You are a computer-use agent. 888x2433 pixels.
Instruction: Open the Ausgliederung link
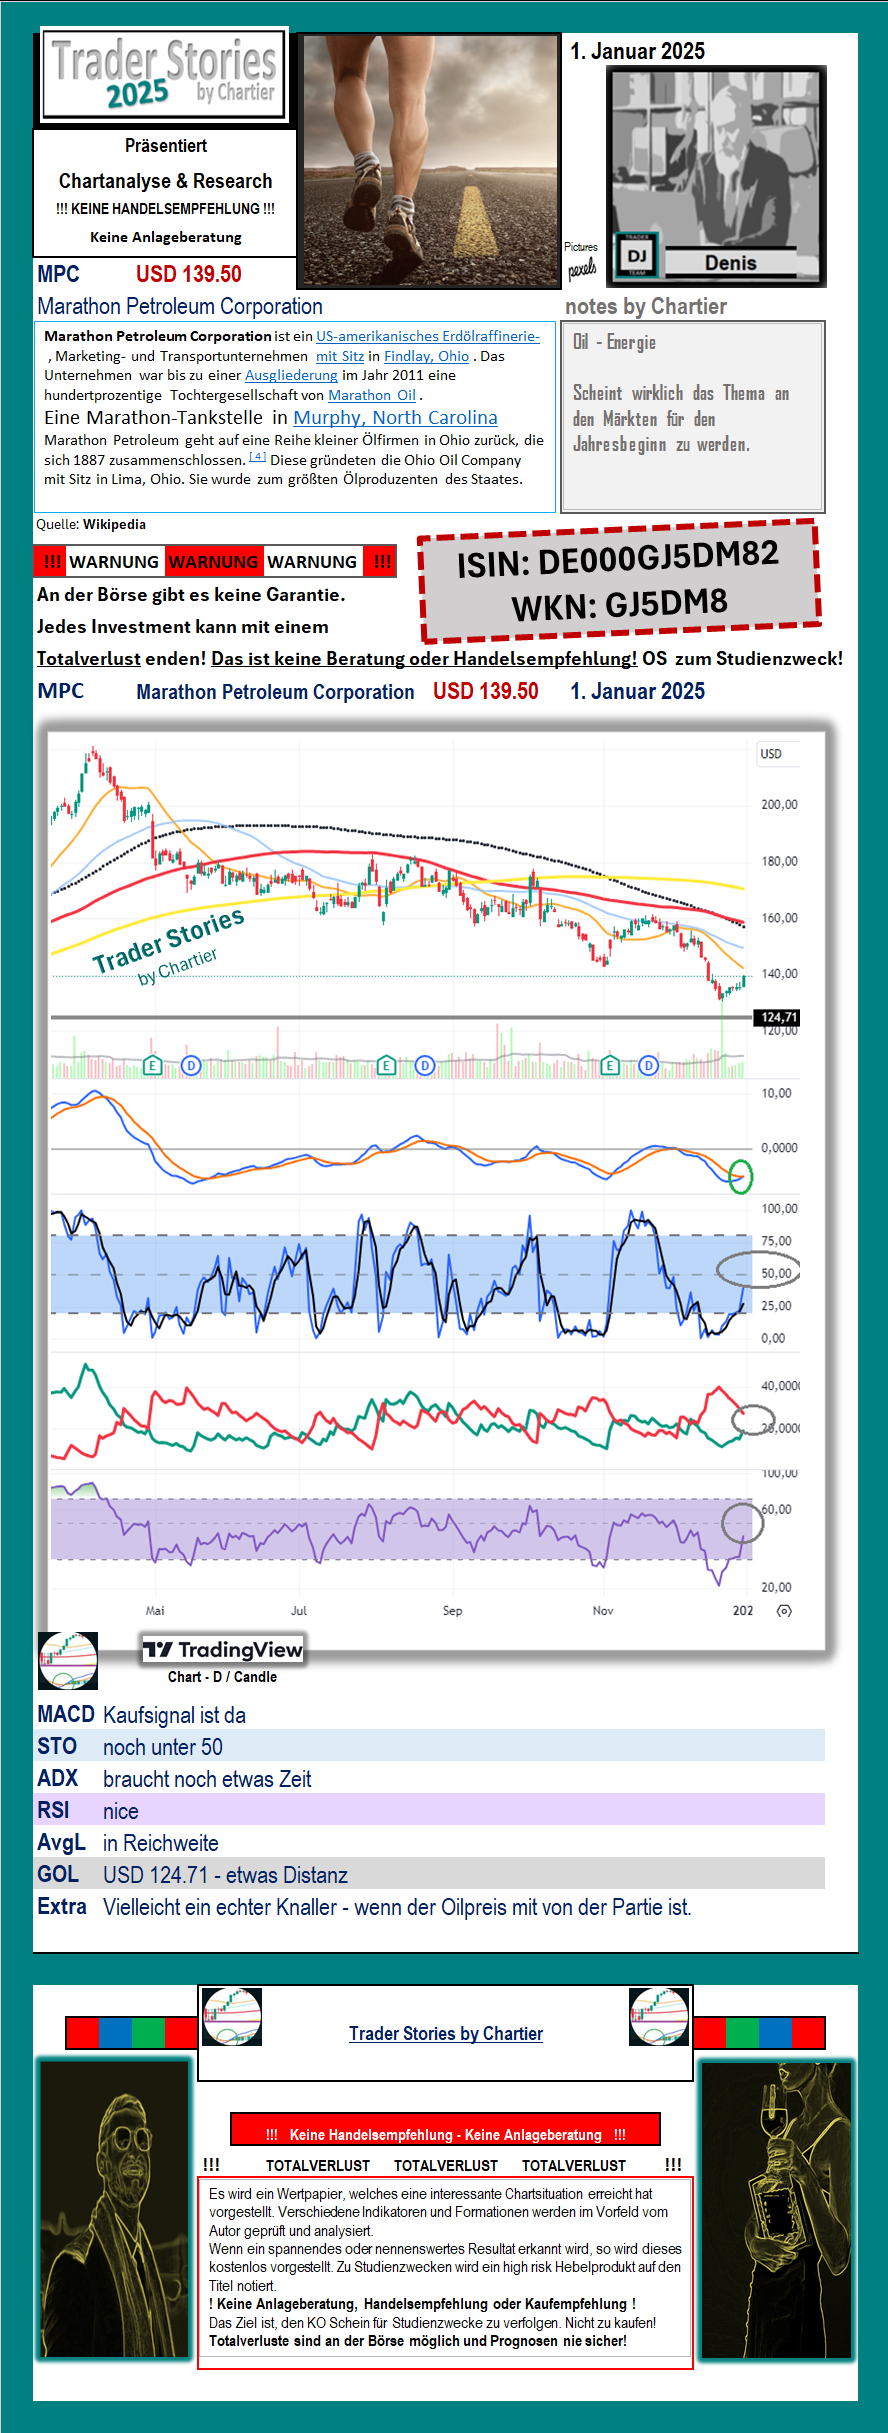291,375
